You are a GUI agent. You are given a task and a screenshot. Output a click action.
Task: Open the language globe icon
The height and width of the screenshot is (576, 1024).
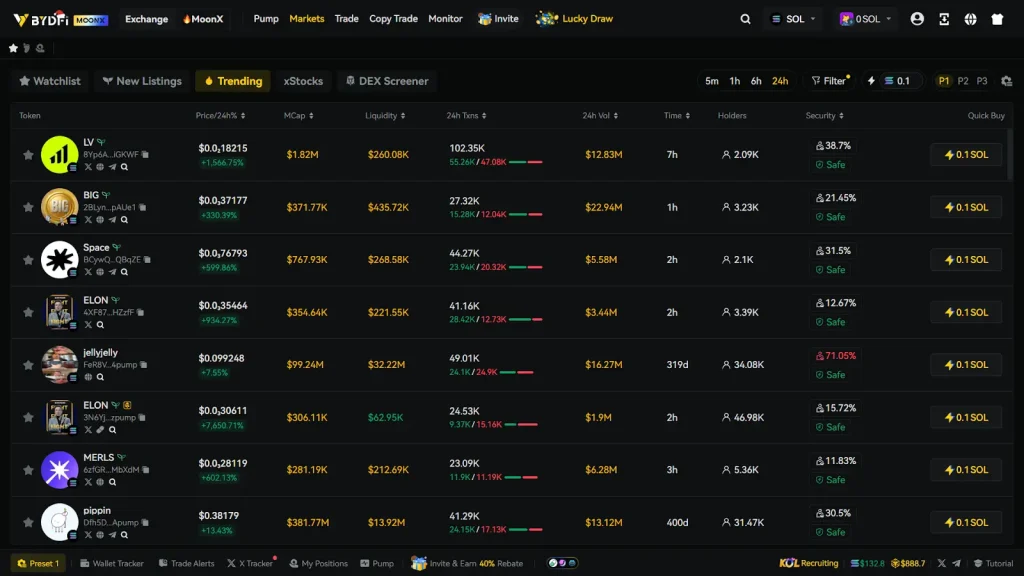(x=970, y=18)
